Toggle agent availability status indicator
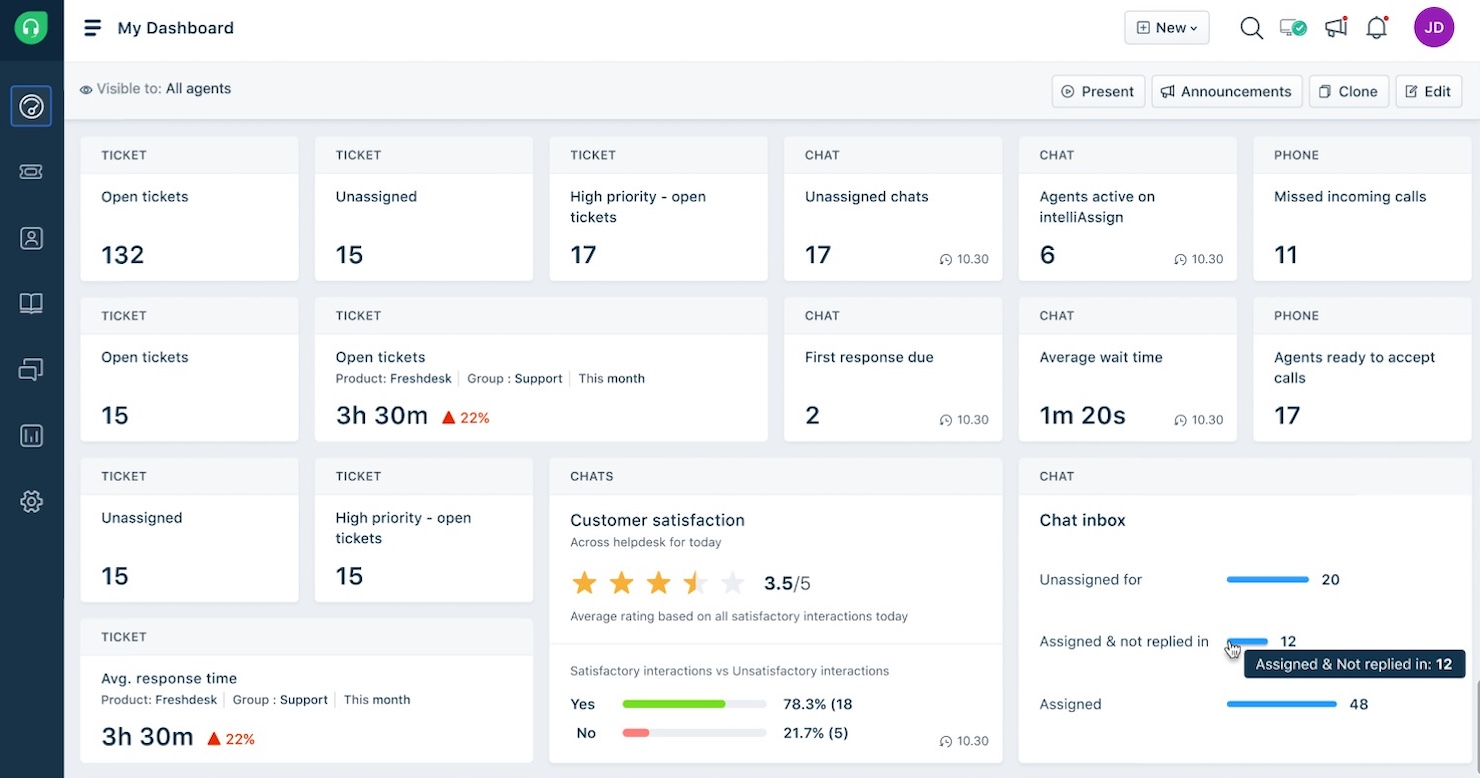The height and width of the screenshot is (778, 1480). (1292, 28)
